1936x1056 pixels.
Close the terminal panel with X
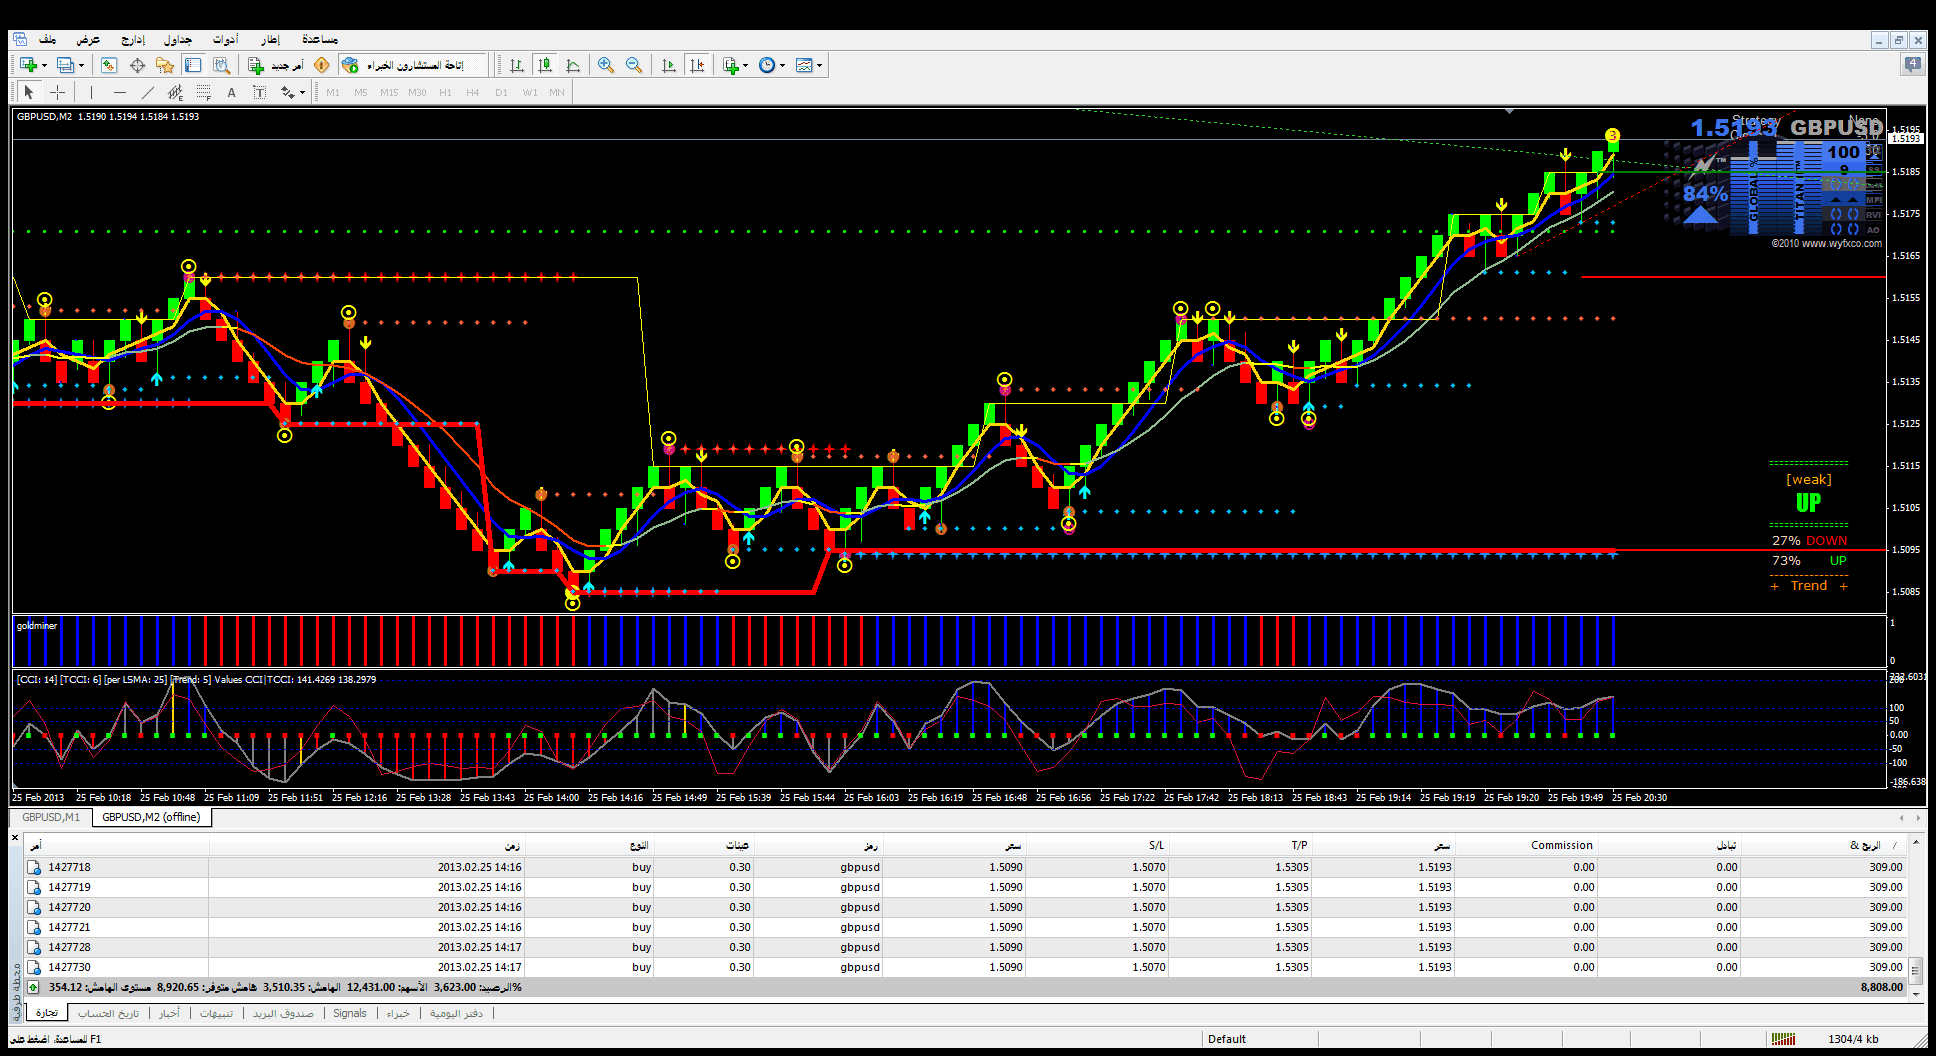15,838
